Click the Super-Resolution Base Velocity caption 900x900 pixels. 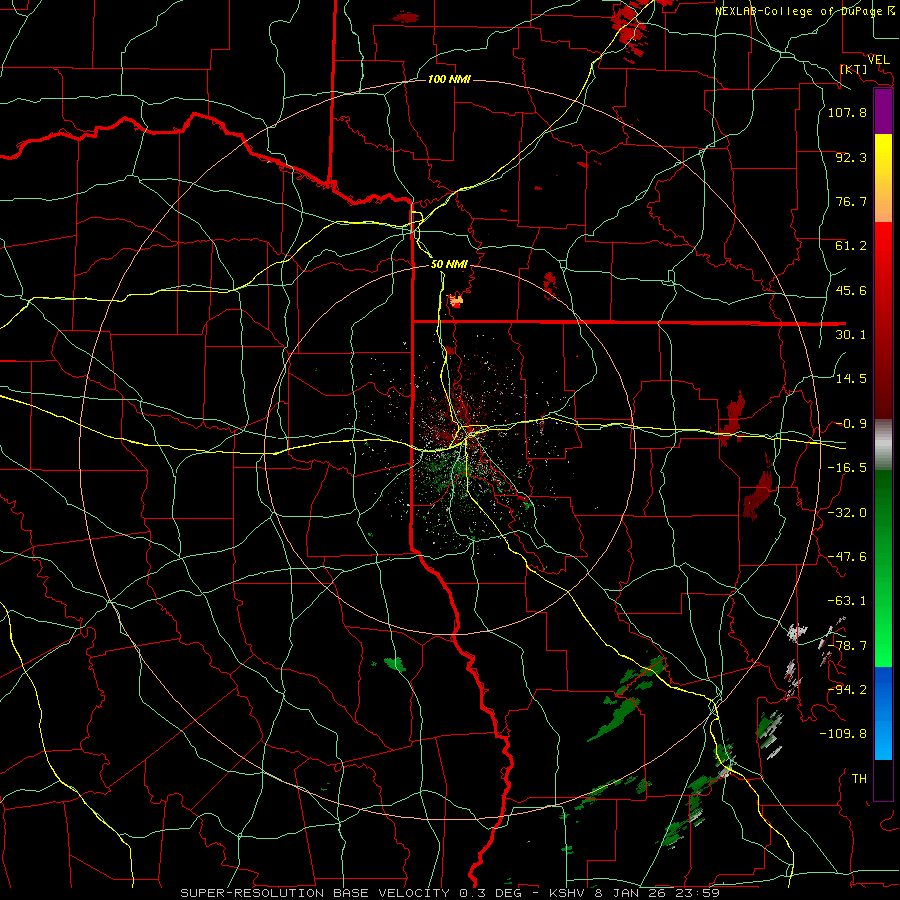(450, 893)
